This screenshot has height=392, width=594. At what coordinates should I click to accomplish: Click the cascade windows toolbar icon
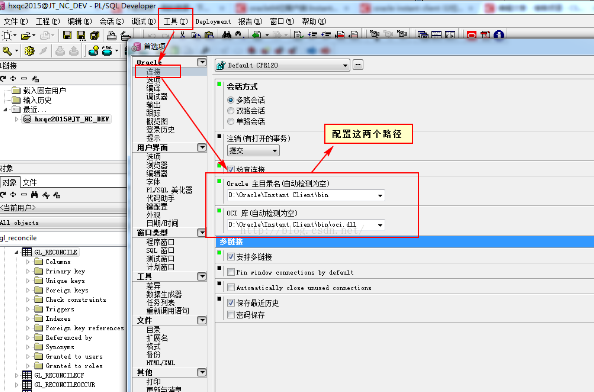pos(423,35)
